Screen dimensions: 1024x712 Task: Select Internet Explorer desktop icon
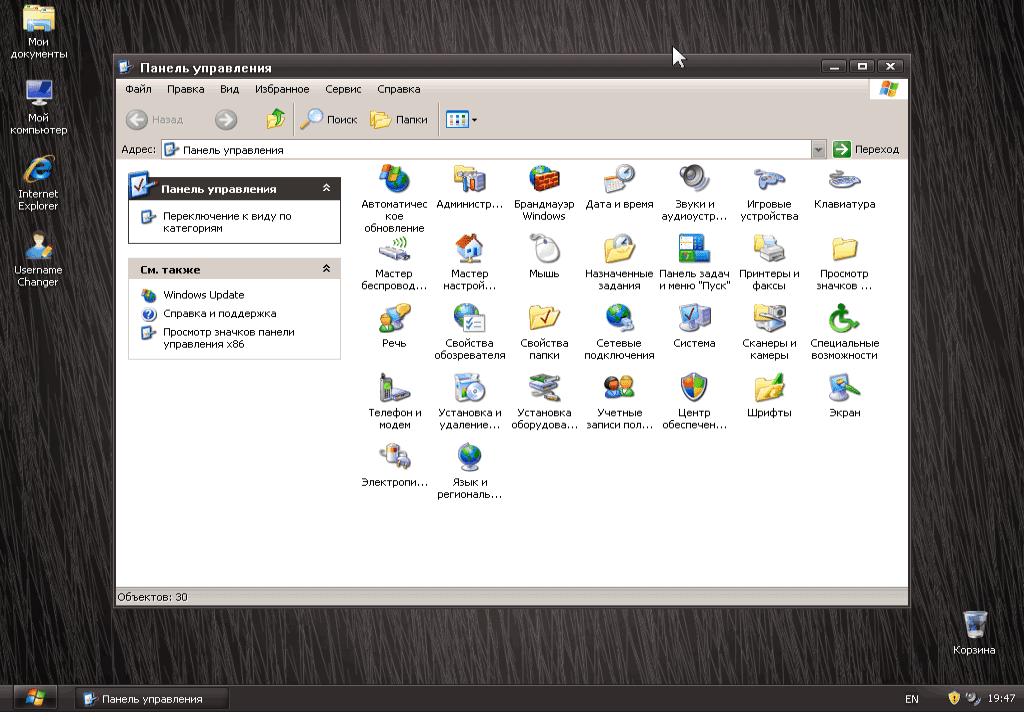39,183
